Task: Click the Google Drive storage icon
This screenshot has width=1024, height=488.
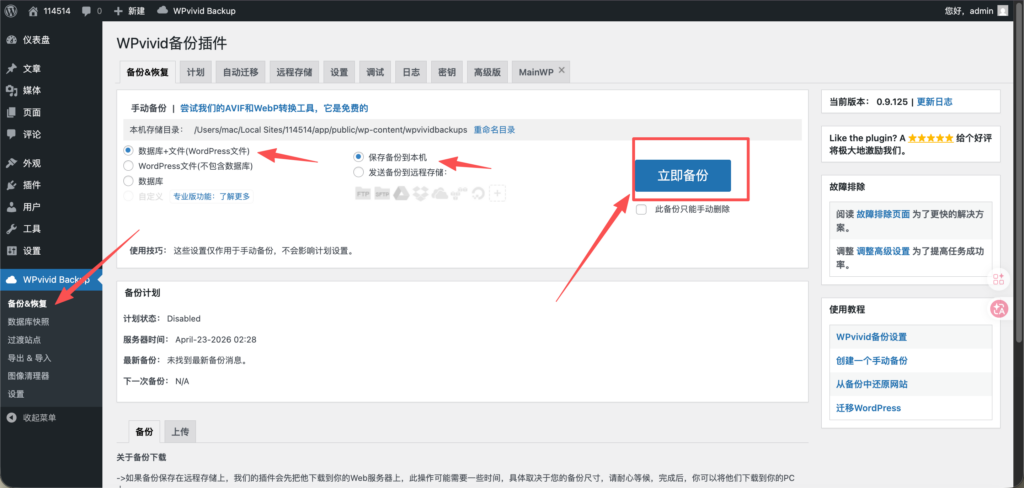Action: (x=402, y=193)
